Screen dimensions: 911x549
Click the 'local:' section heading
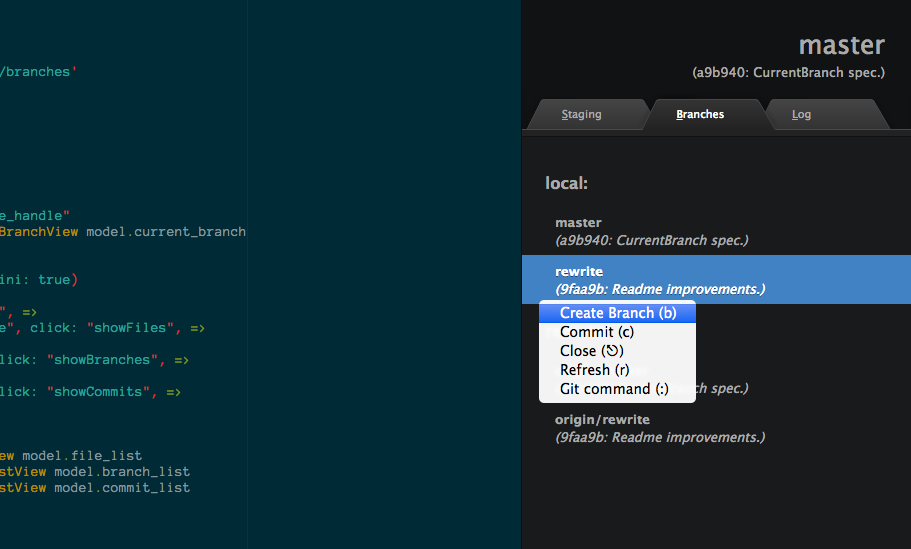pyautogui.click(x=566, y=184)
